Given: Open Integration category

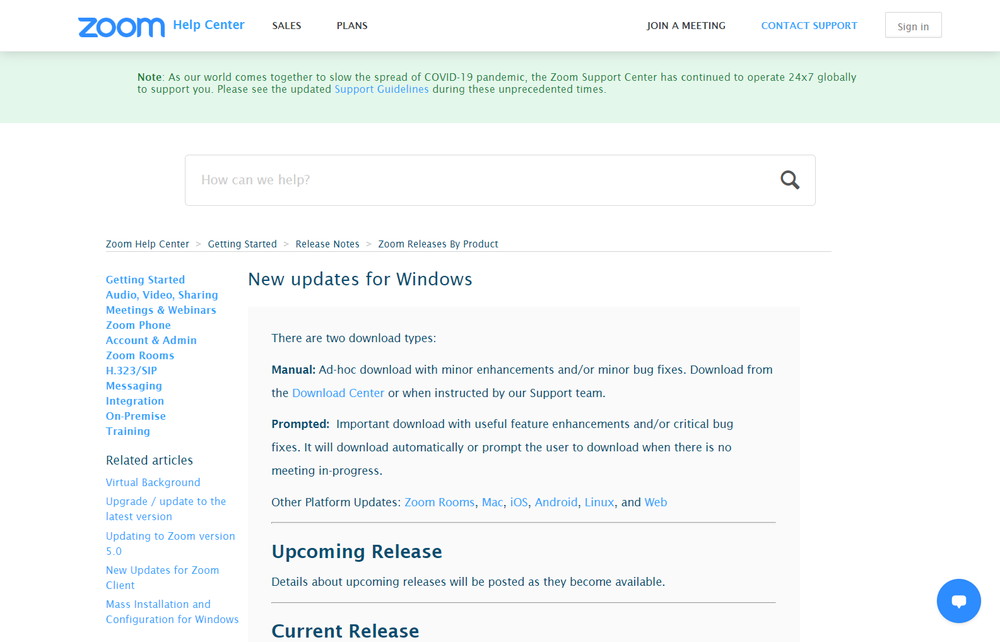Looking at the screenshot, I should click(x=135, y=401).
